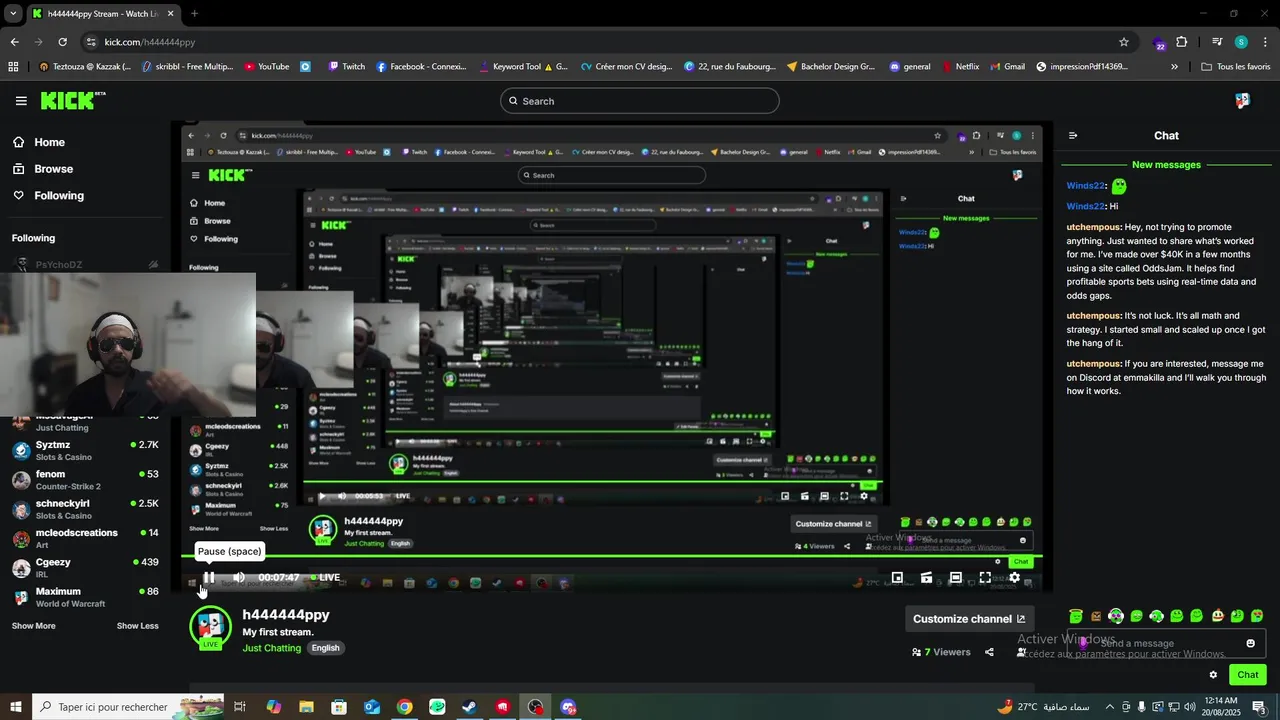Open Chrome apps grid icon
This screenshot has height=720, width=1280.
(x=13, y=67)
